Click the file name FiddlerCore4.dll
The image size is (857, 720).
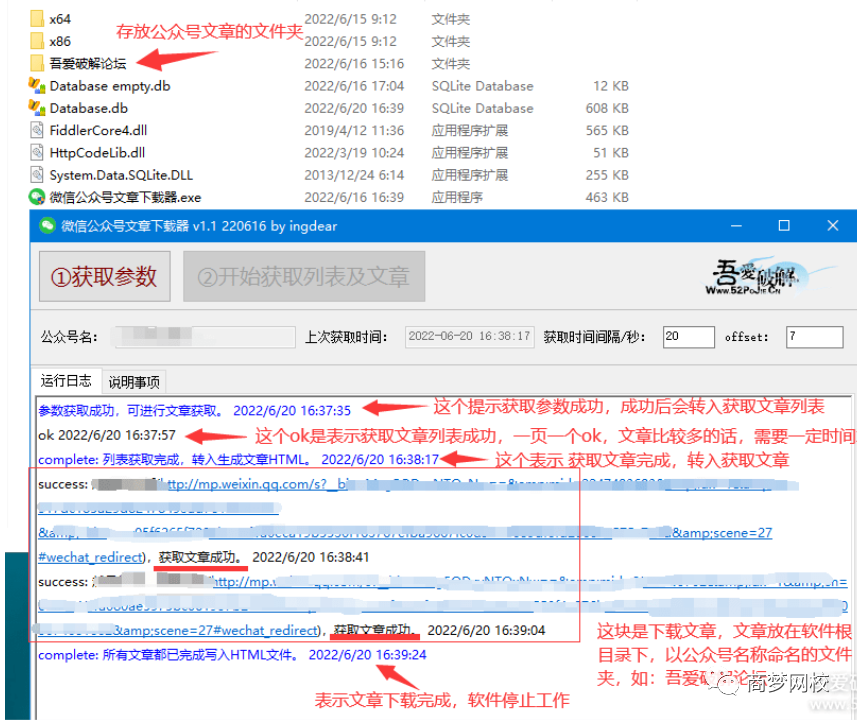tap(98, 131)
